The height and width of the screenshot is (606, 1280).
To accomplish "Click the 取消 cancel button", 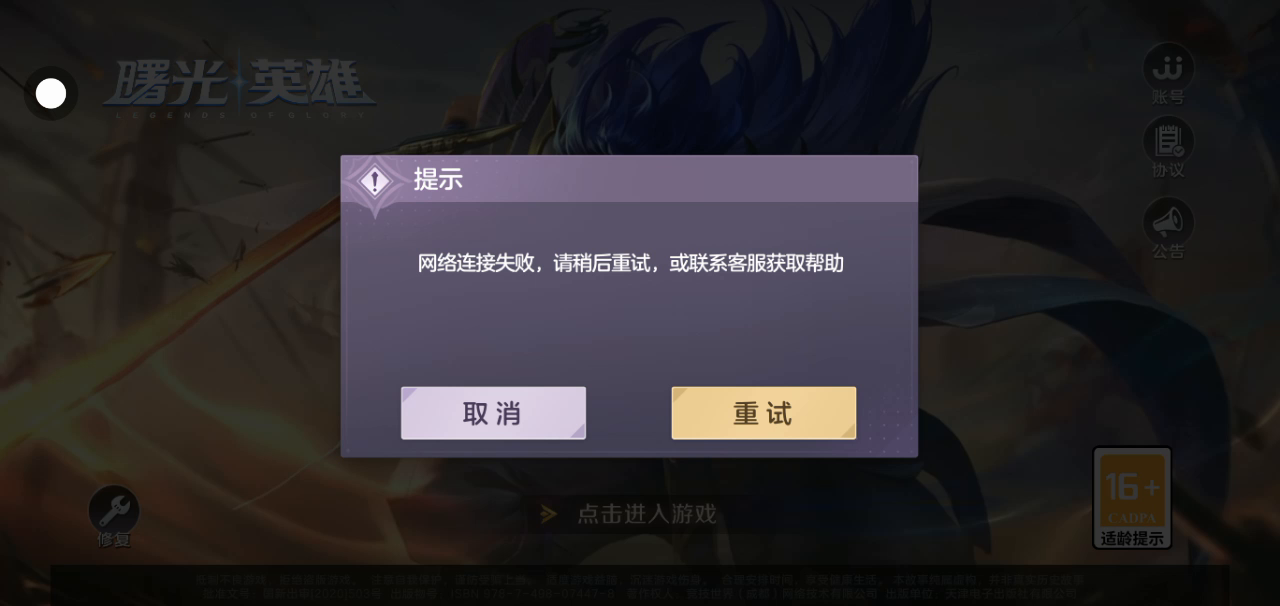I will click(x=493, y=413).
